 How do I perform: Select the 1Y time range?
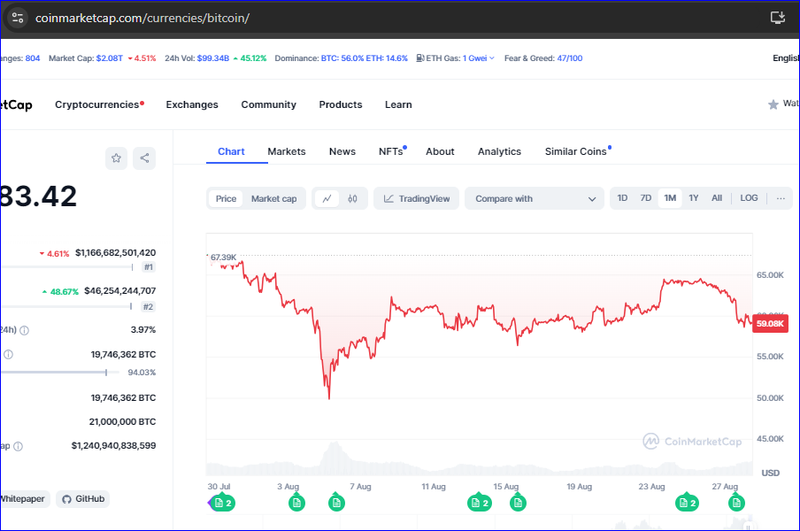(x=693, y=198)
